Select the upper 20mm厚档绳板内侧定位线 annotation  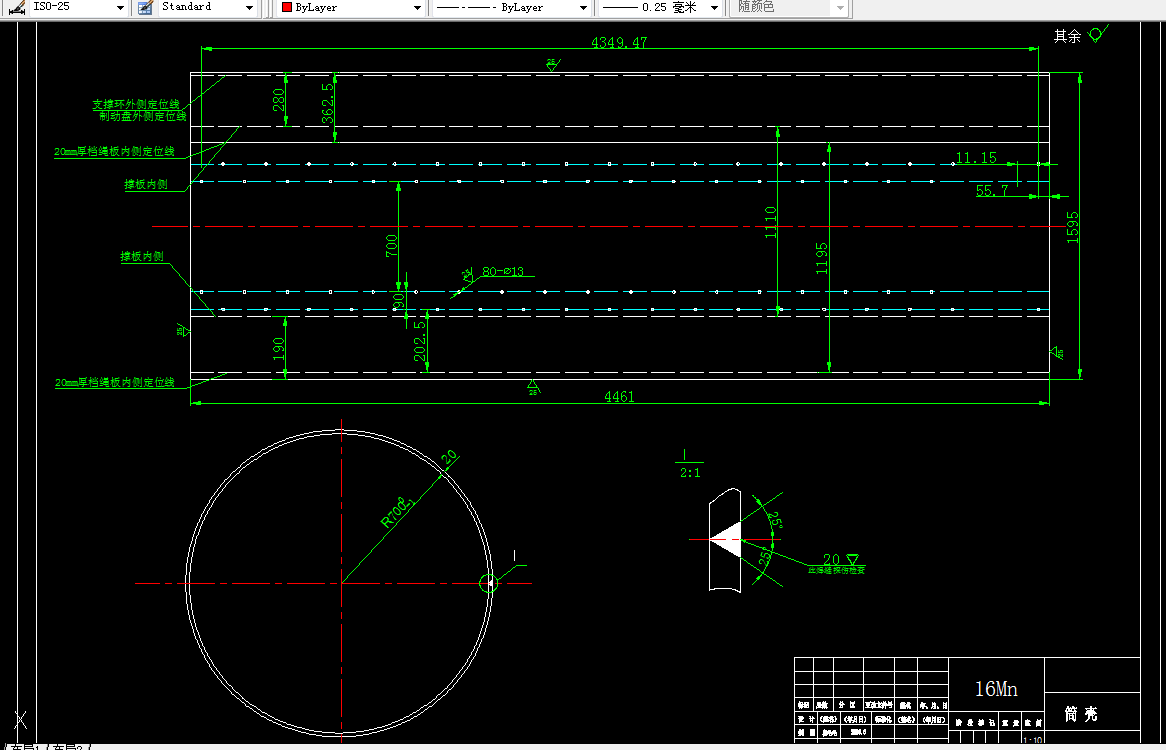point(115,151)
